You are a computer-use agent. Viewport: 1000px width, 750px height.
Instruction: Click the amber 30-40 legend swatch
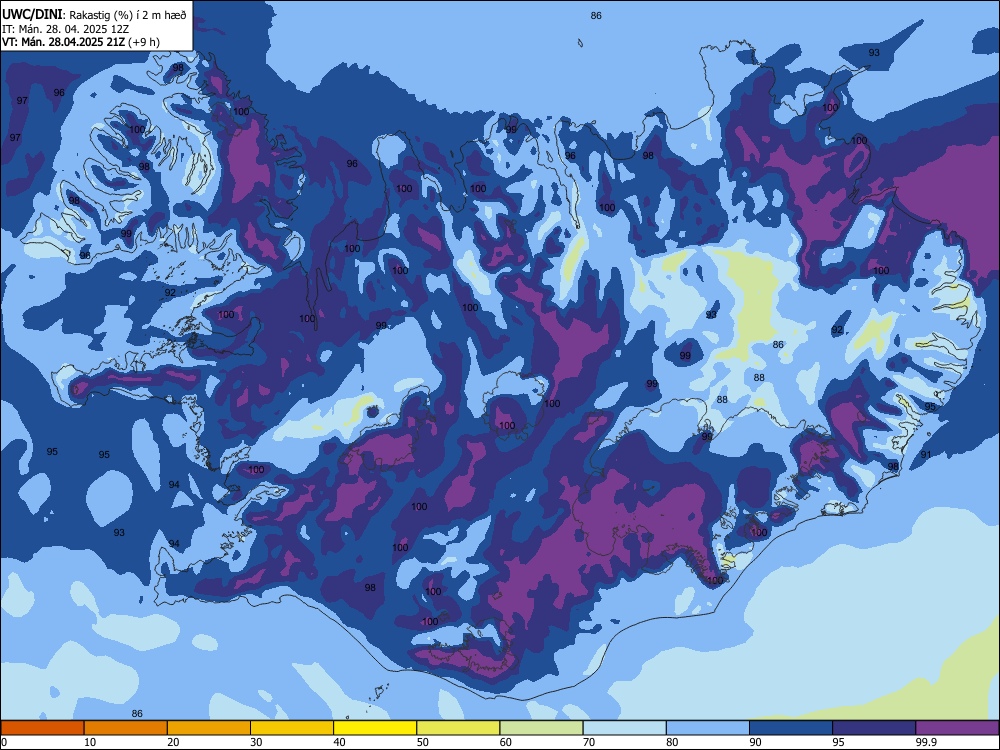pyautogui.click(x=292, y=728)
